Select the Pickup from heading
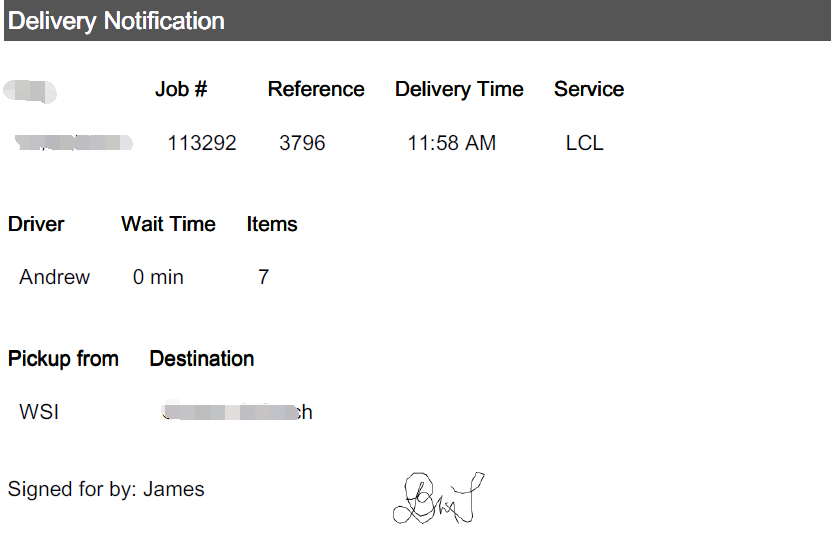 pyautogui.click(x=63, y=359)
